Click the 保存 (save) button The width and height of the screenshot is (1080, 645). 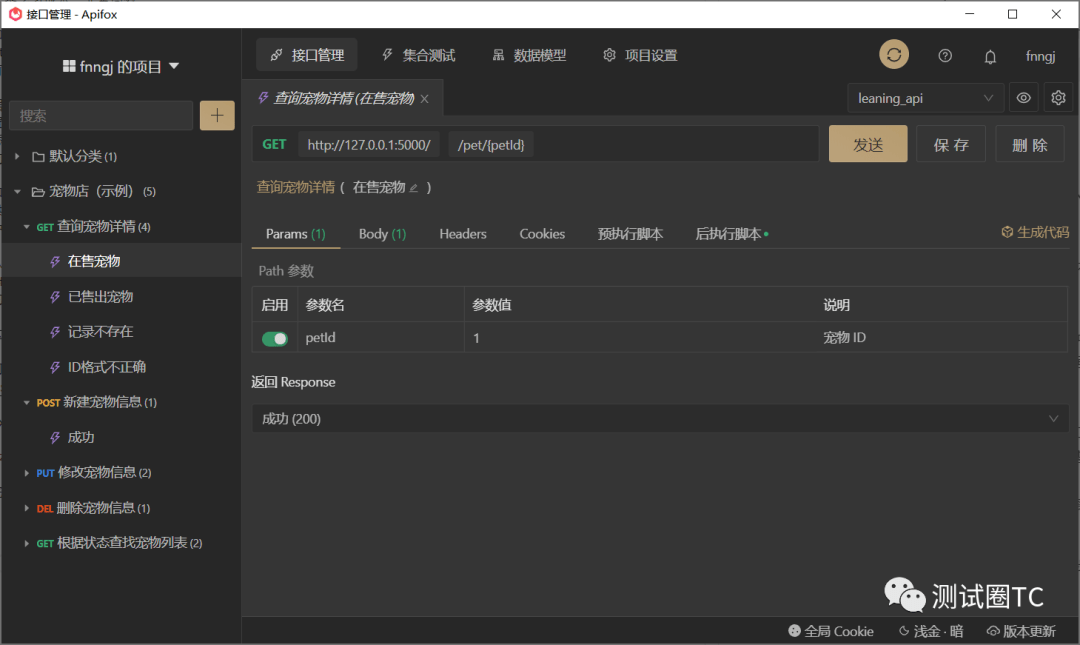click(x=950, y=143)
